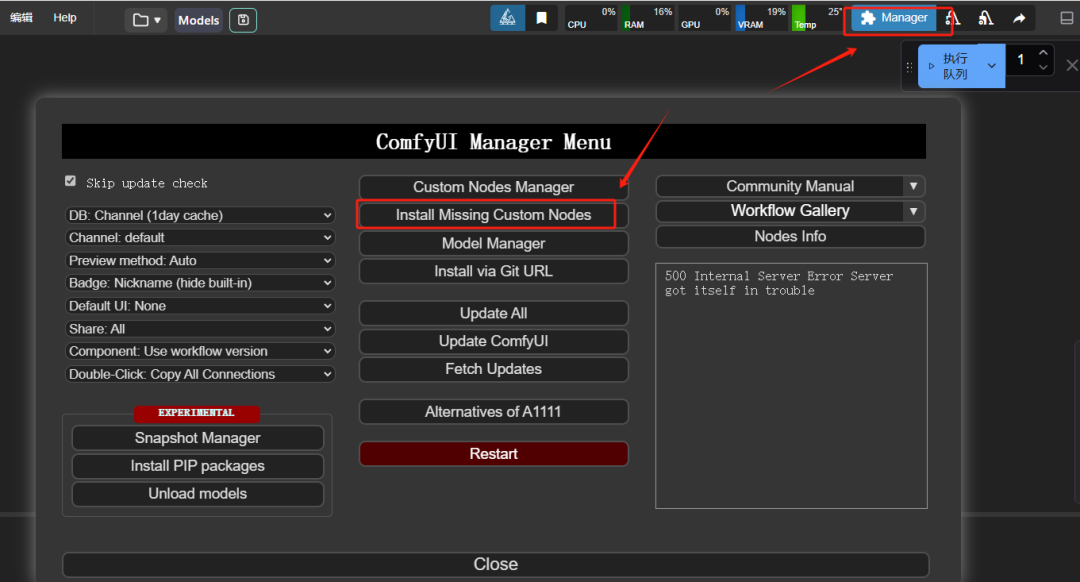Open the folder workflow icon in toolbar
The image size is (1080, 582).
coord(146,20)
